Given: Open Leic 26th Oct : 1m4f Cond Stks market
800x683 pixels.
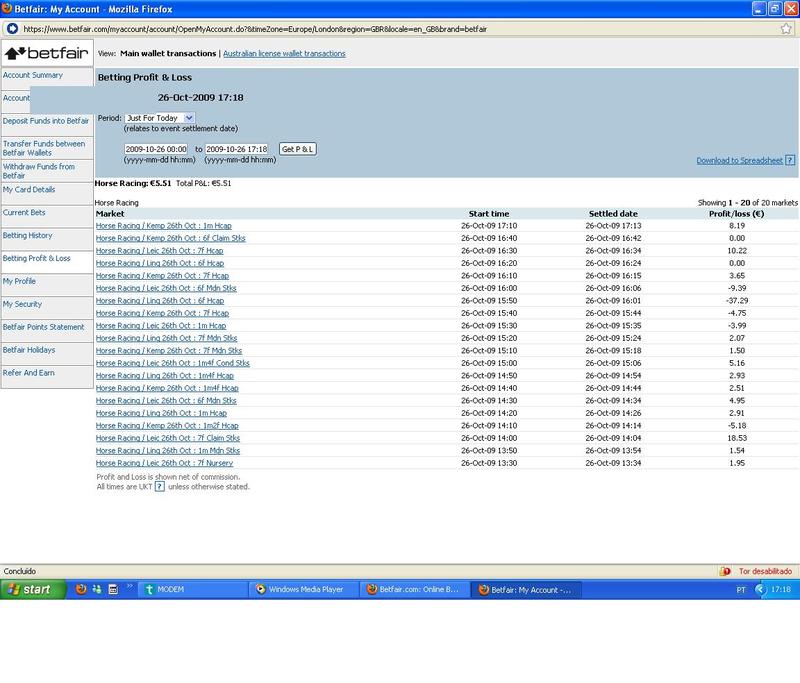Looking at the screenshot, I should pos(172,363).
